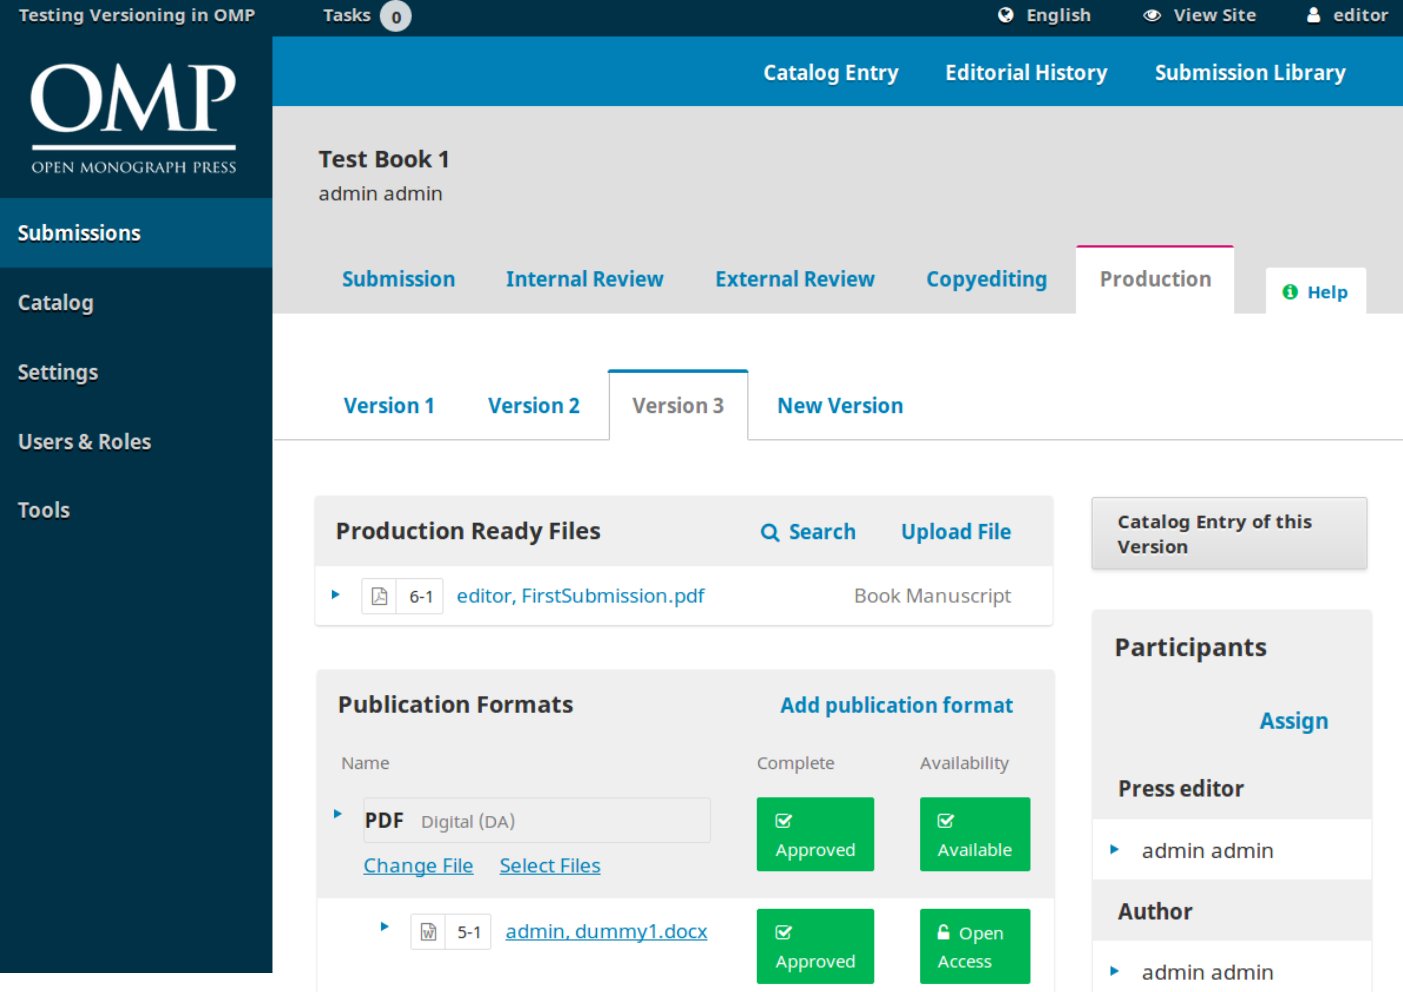Click the open lock icon in Open Access
The image size is (1403, 992).
[x=944, y=932]
